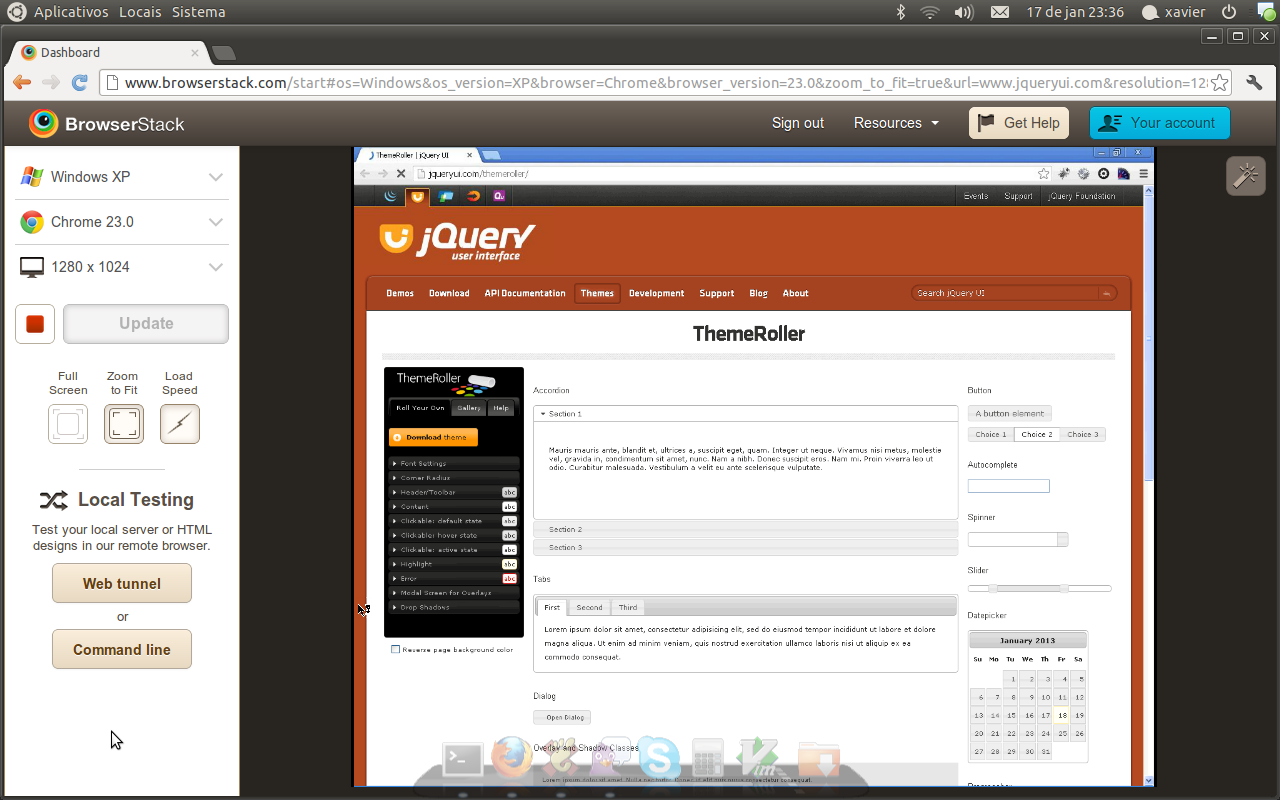Viewport: 1280px width, 800px height.
Task: Open the 1280 x 1024 resolution dropdown
Action: [122, 267]
